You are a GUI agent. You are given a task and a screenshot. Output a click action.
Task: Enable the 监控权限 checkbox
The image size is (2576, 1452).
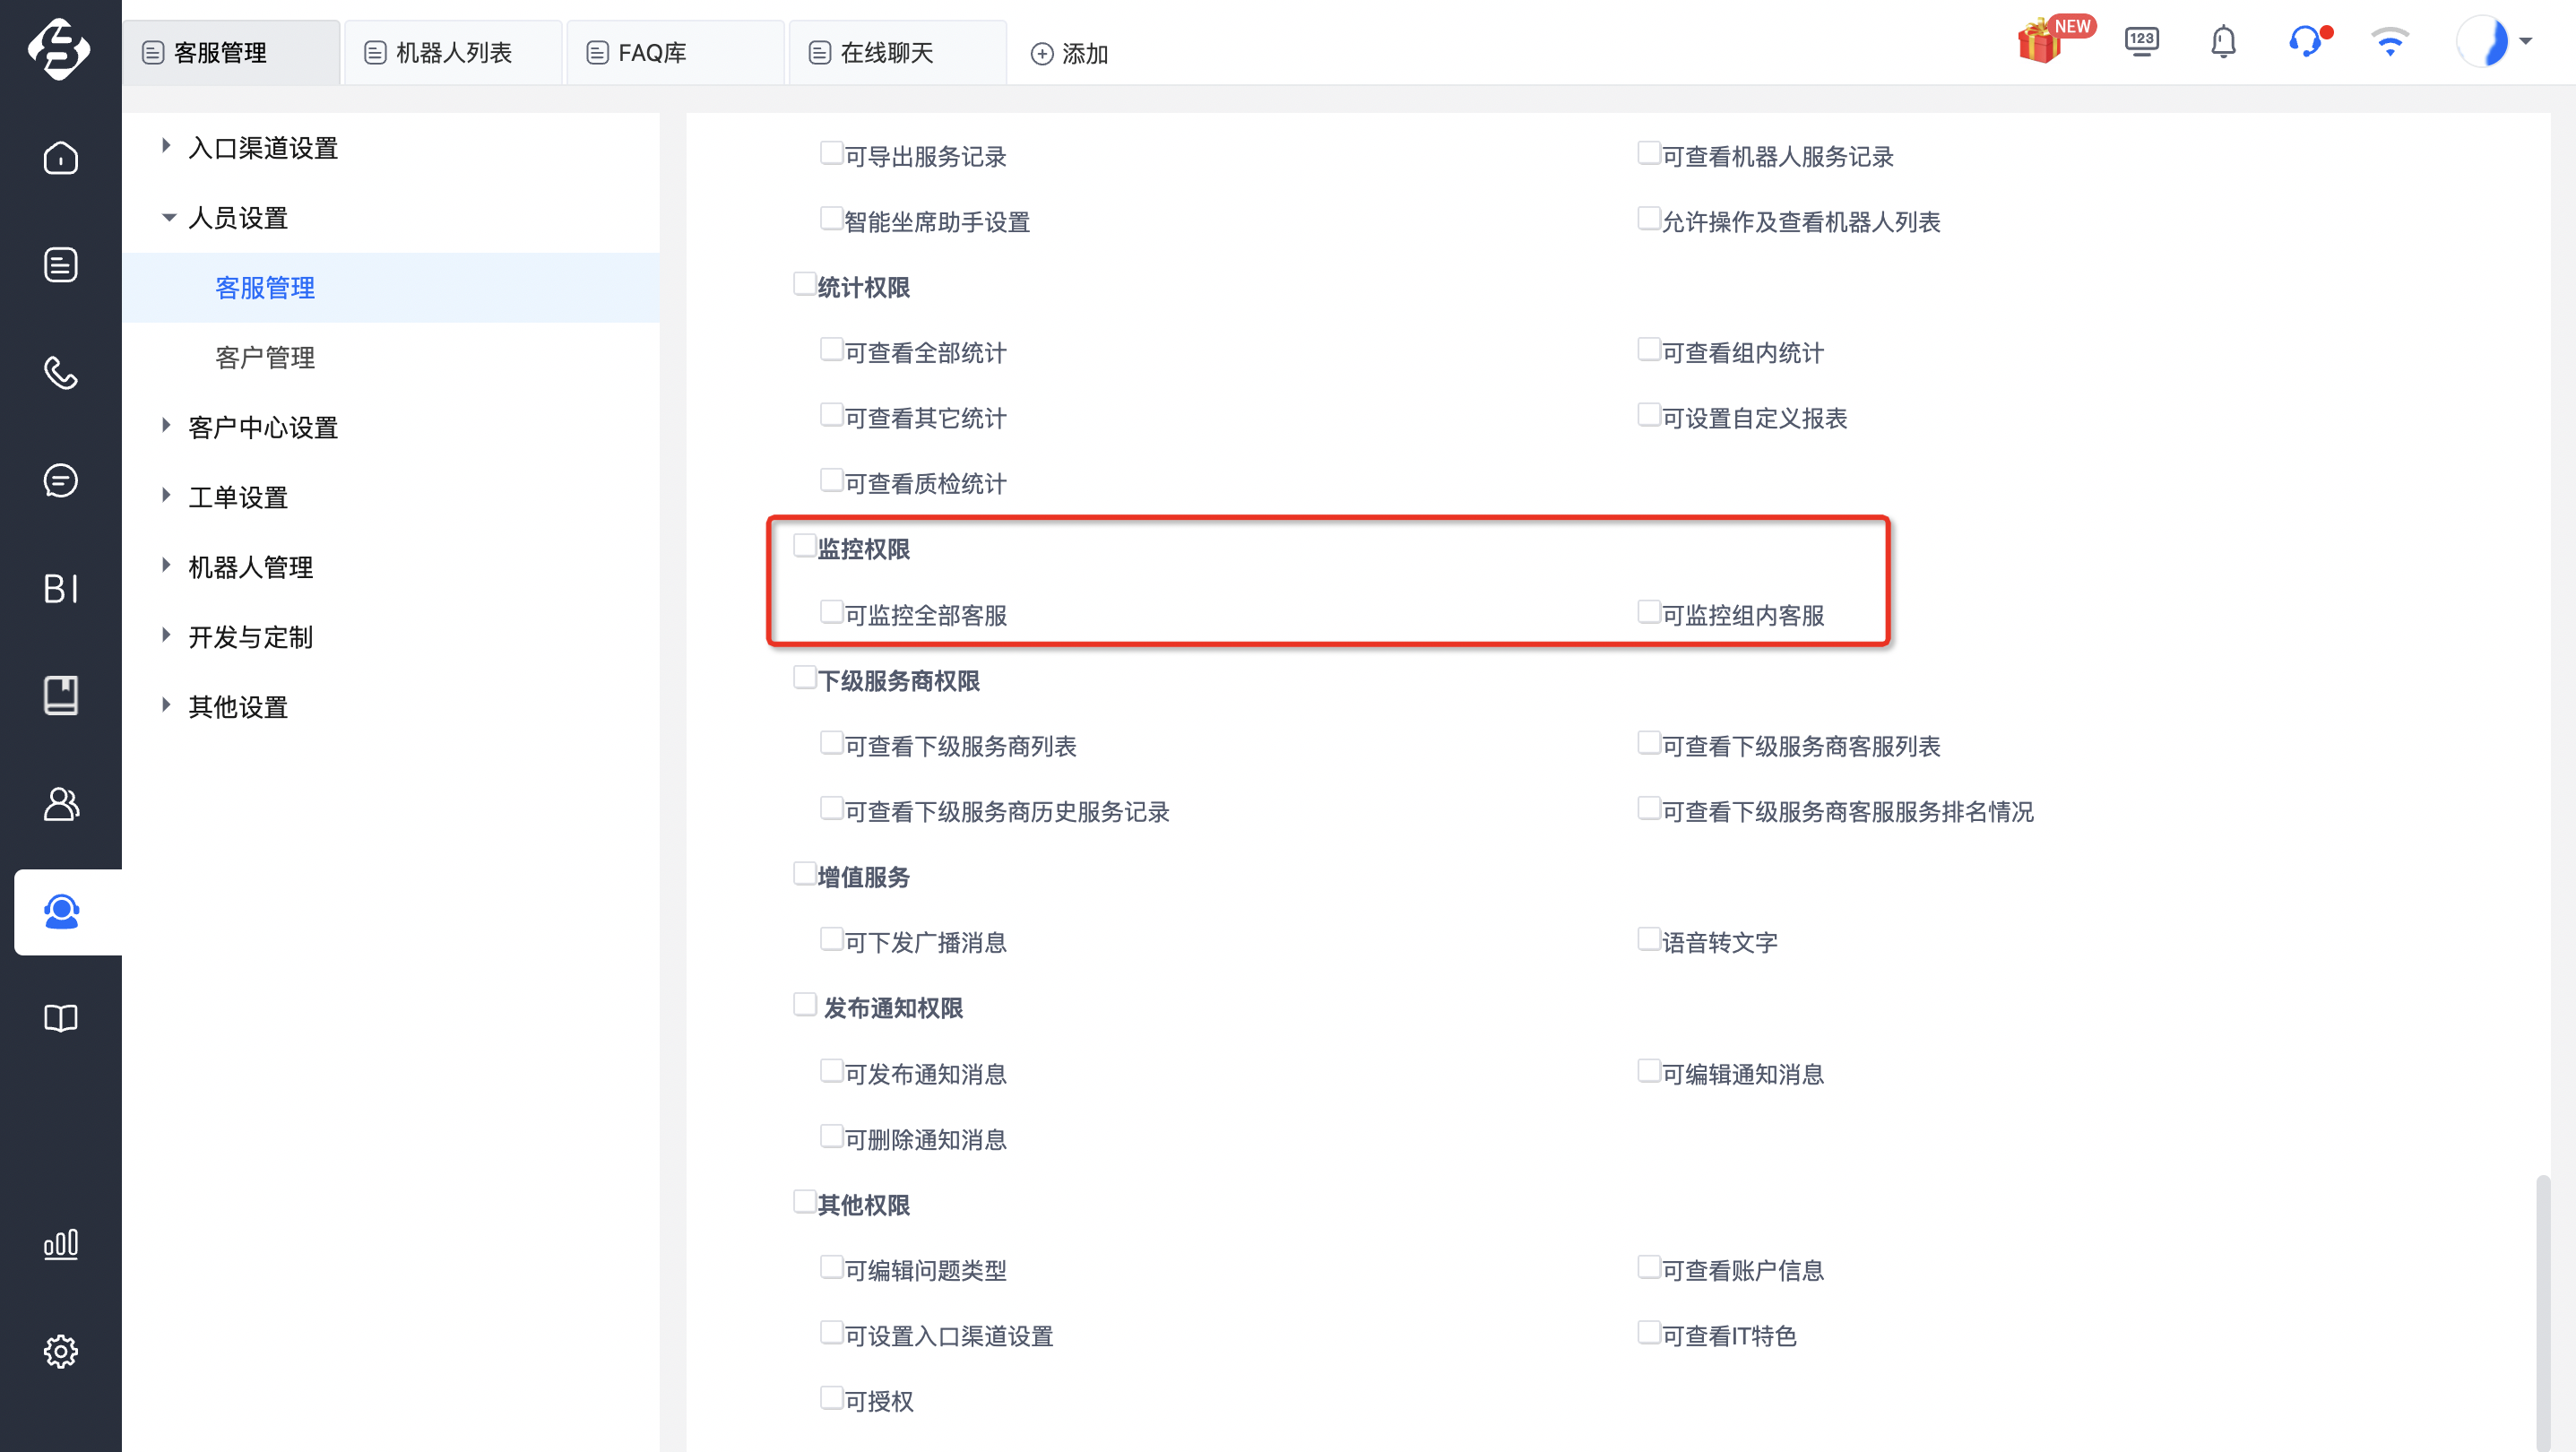coord(804,546)
